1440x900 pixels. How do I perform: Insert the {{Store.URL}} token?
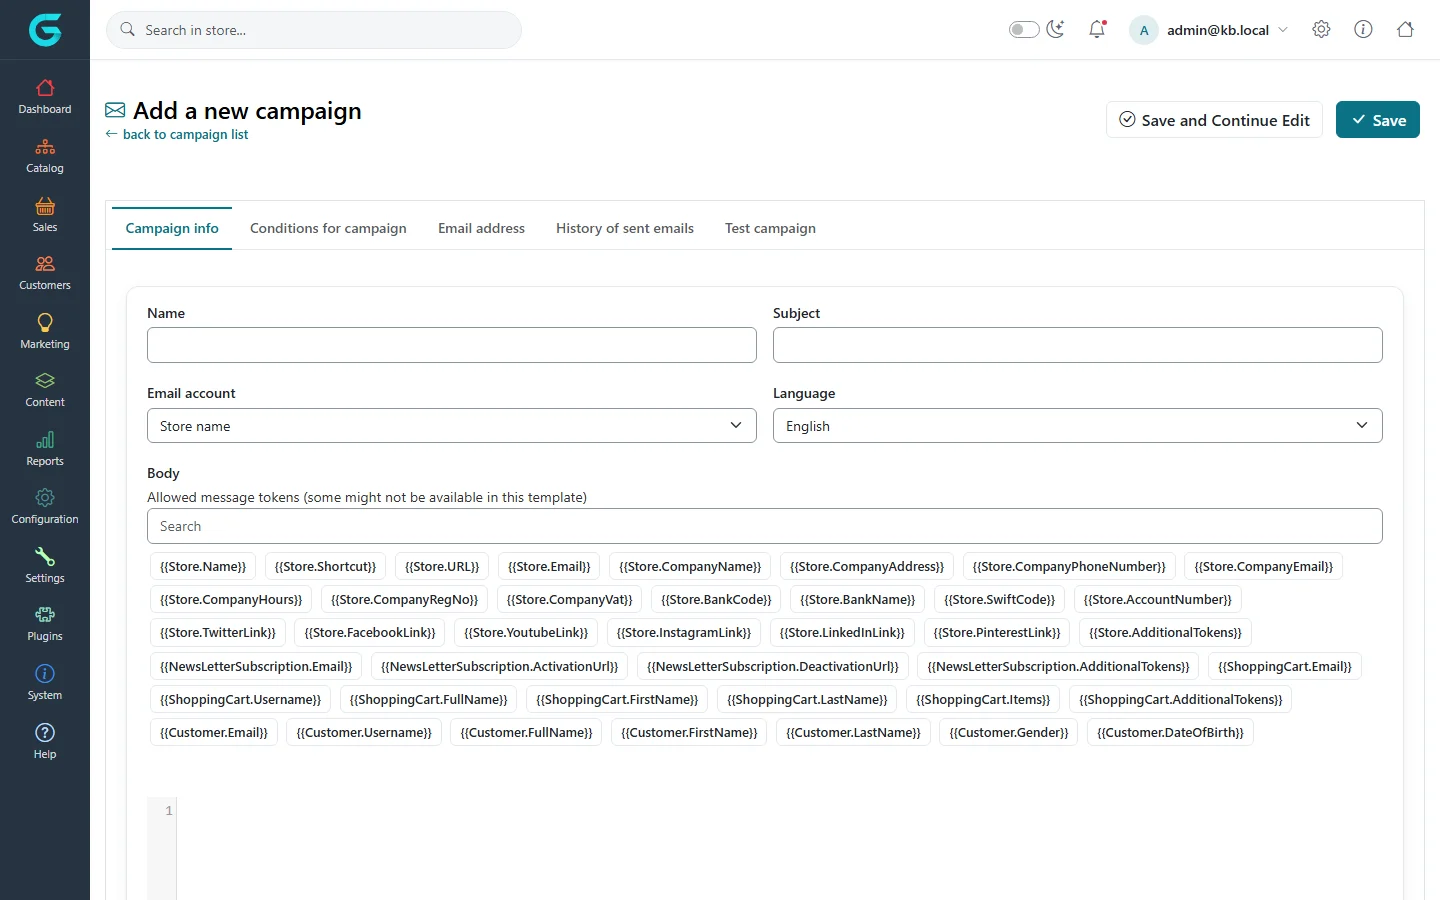(442, 567)
